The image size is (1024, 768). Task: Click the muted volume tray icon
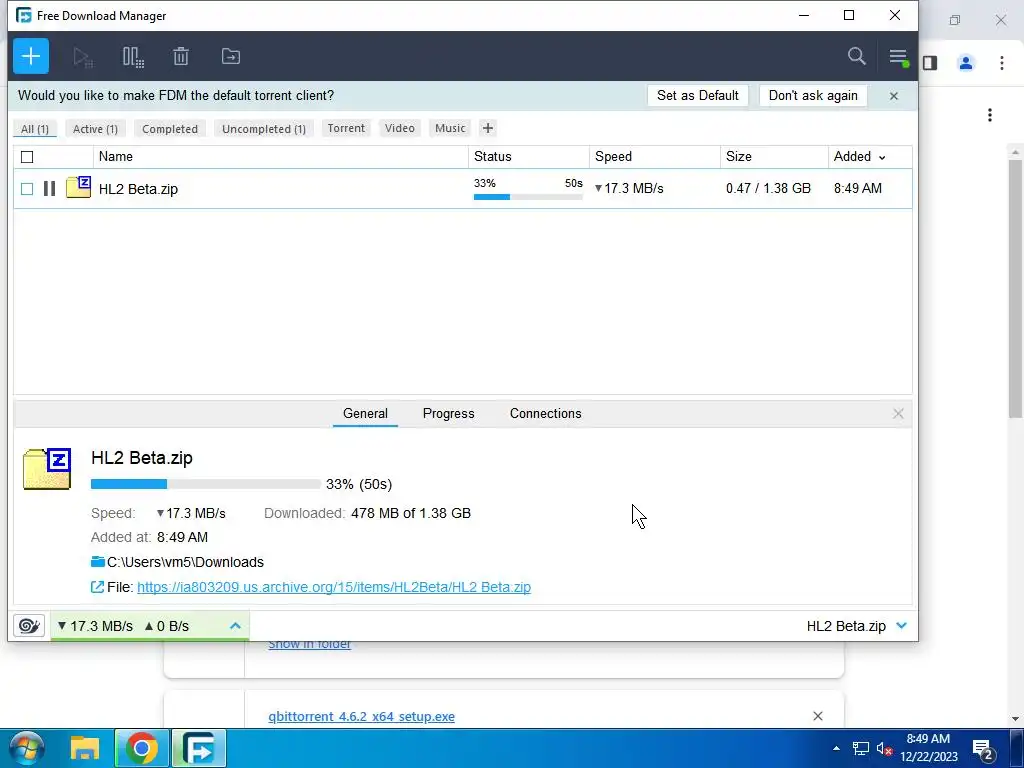[x=884, y=749]
